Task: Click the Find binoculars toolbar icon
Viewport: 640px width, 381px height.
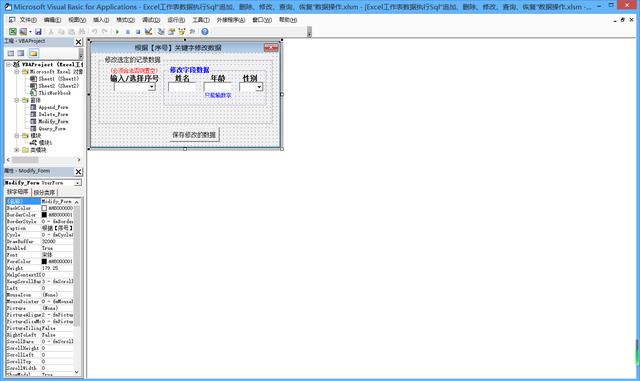Action: tap(82, 31)
